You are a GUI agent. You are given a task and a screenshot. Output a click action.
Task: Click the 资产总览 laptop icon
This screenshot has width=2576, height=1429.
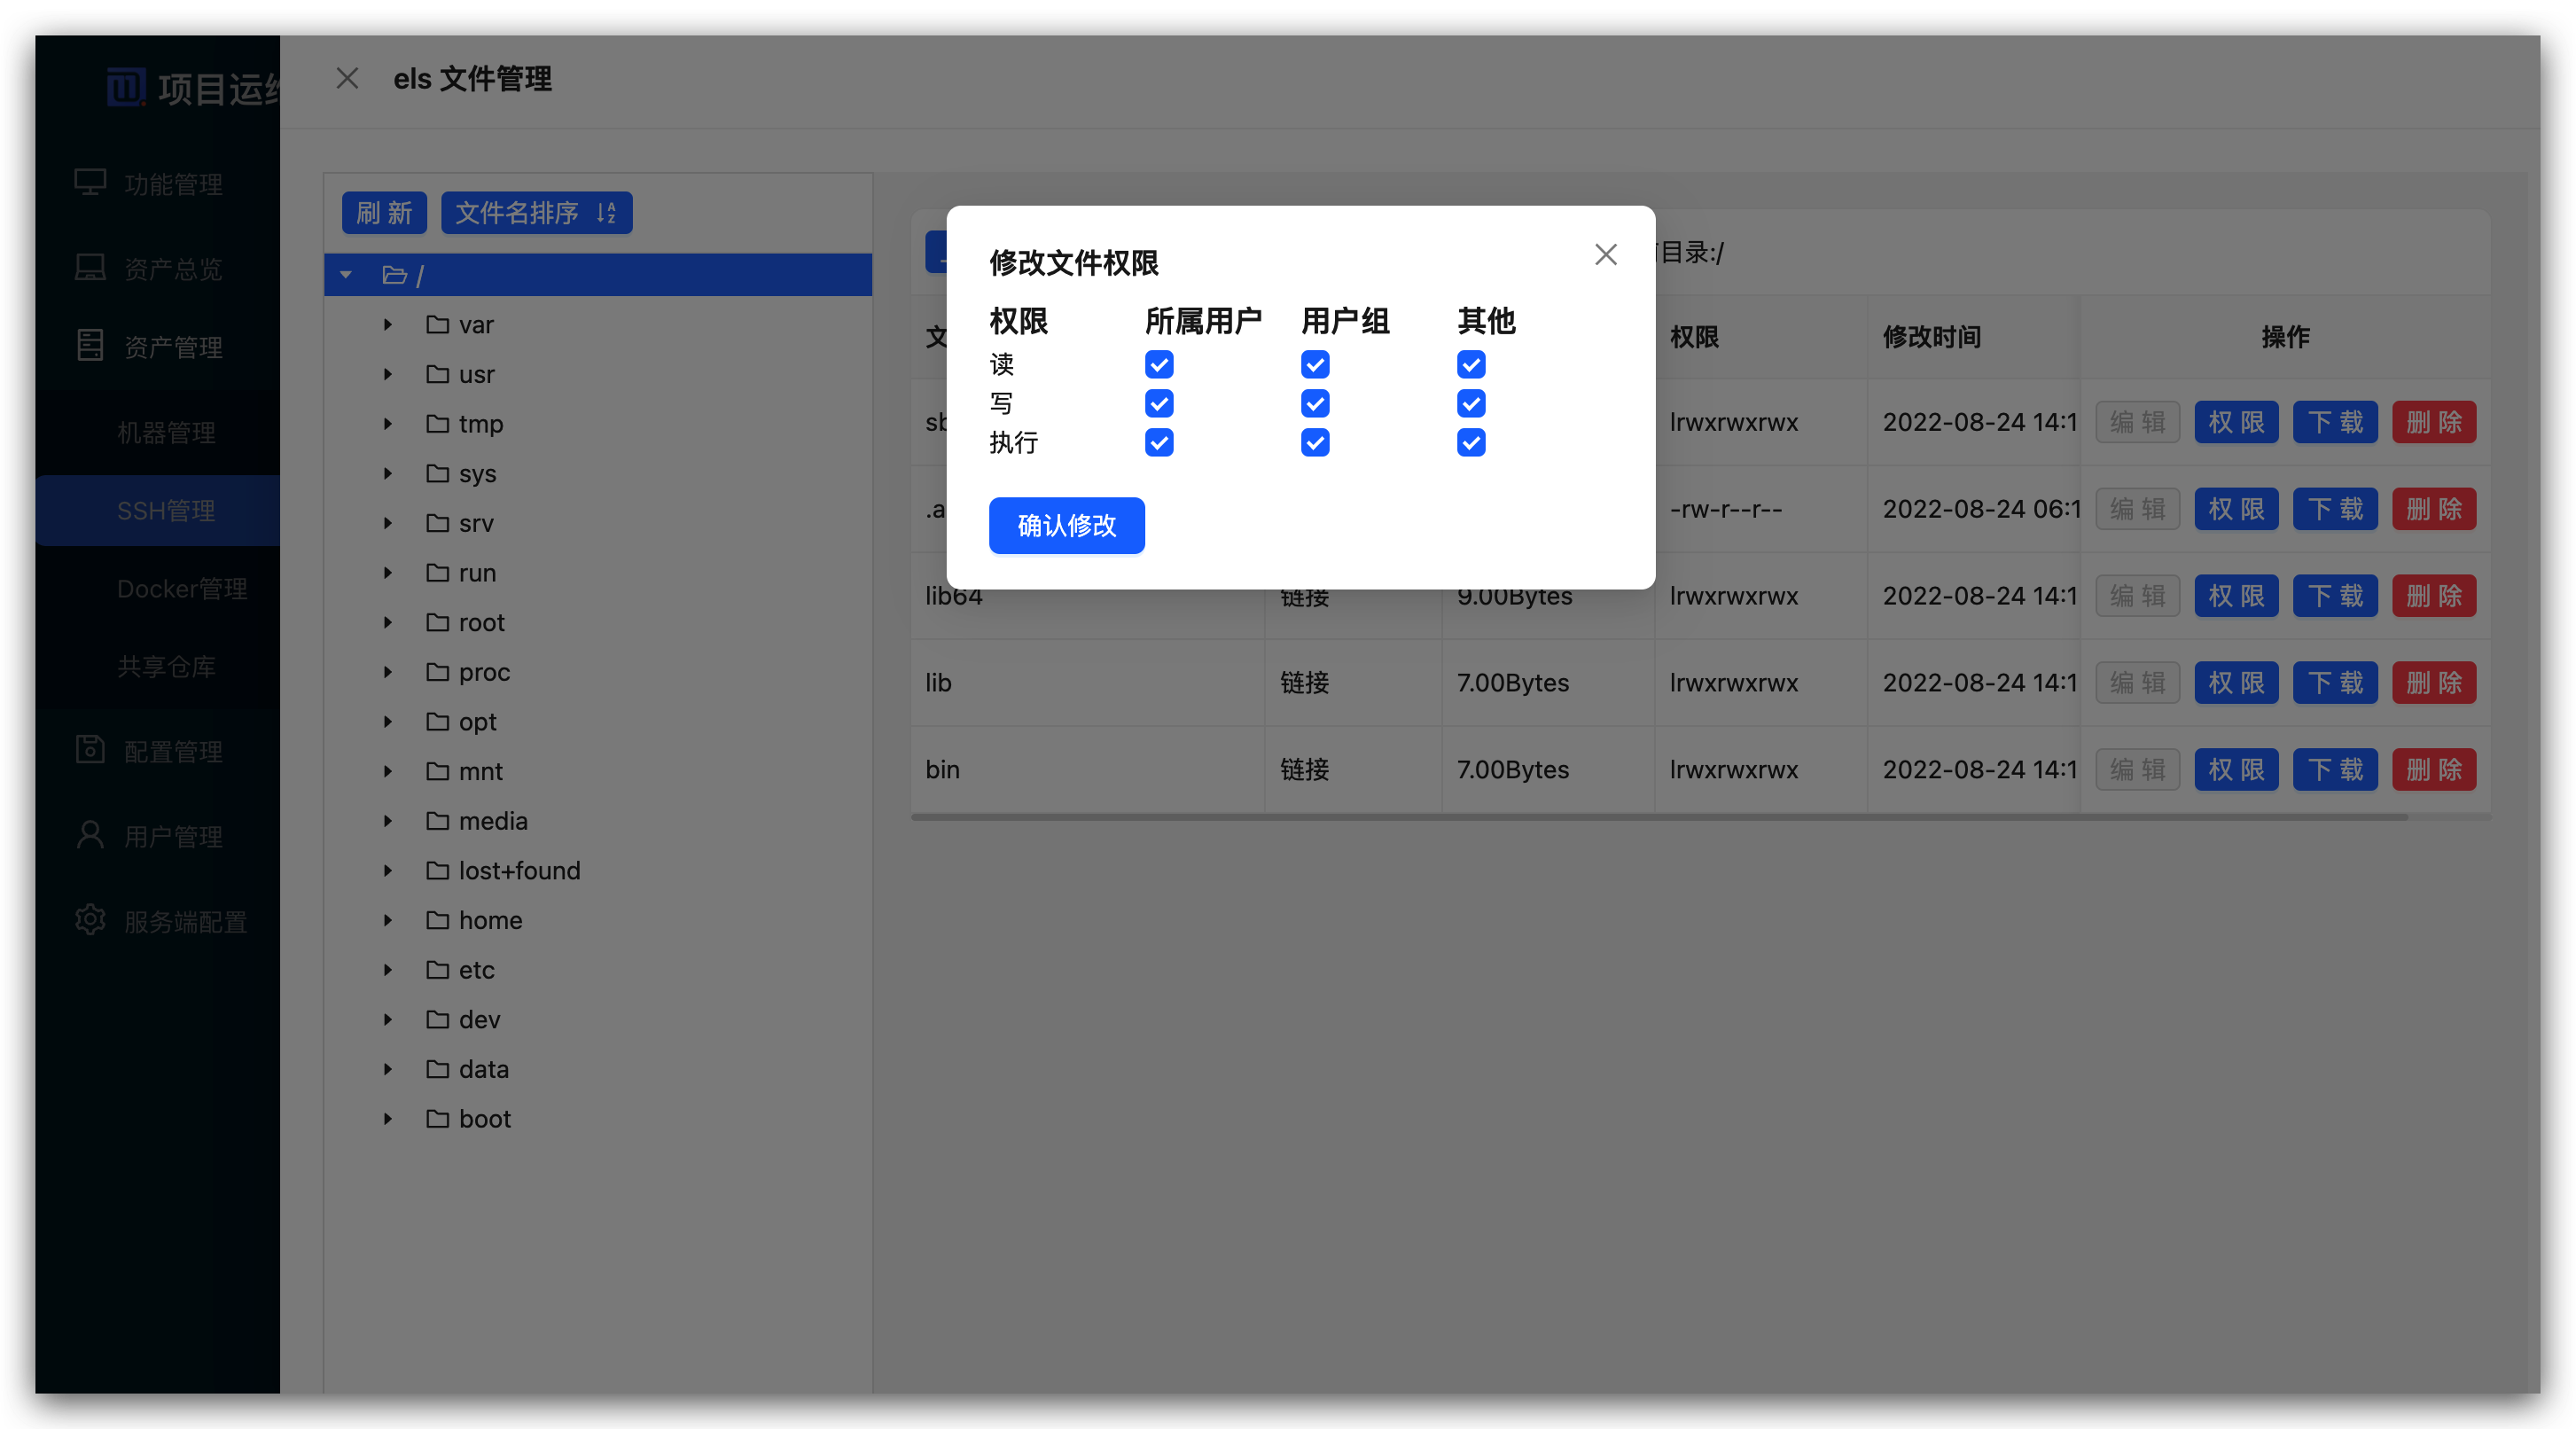[x=90, y=268]
